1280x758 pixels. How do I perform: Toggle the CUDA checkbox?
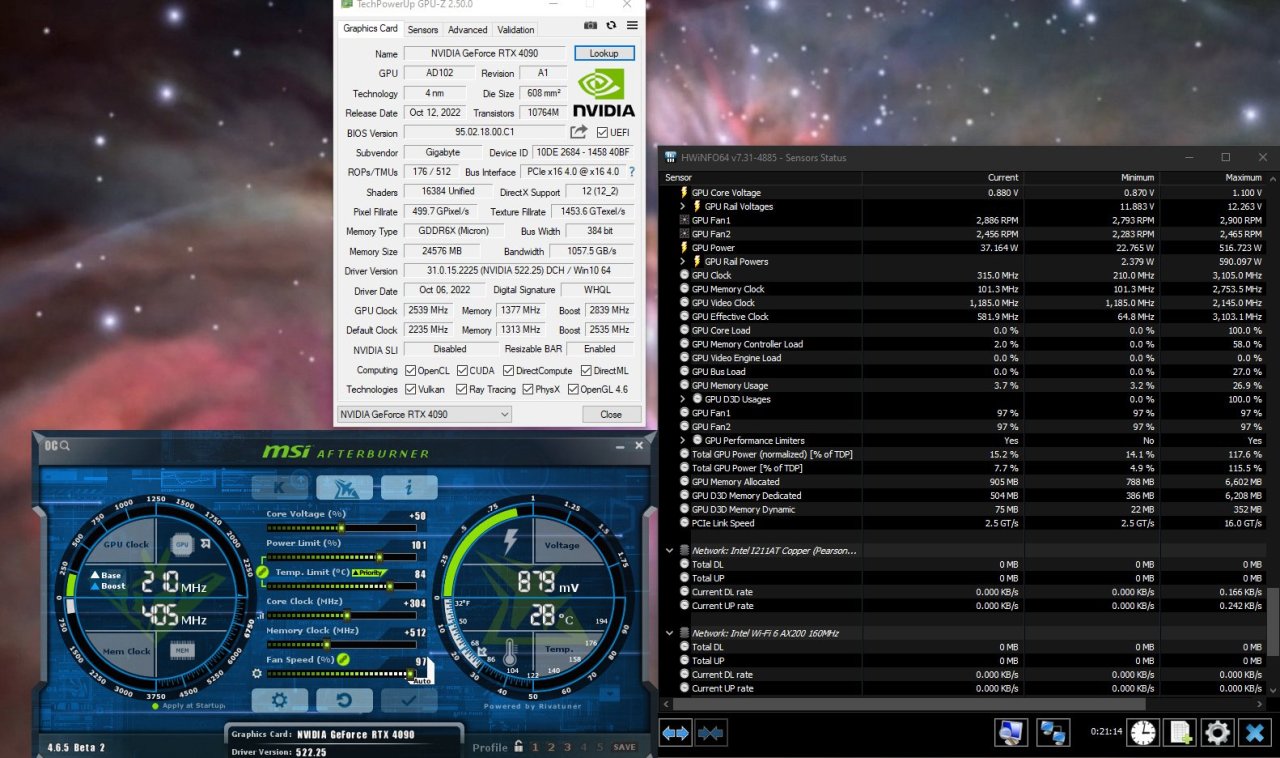click(461, 371)
